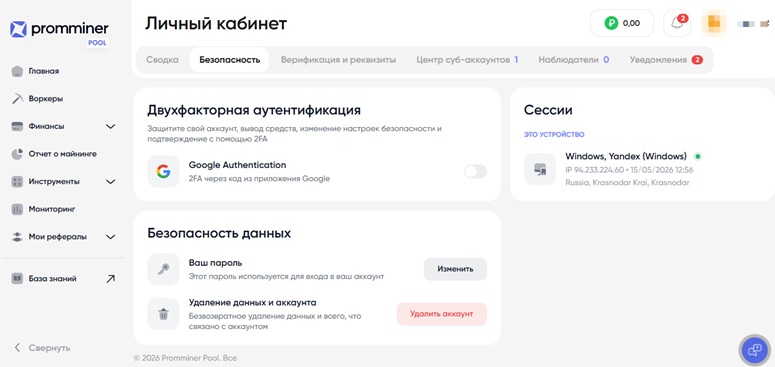The height and width of the screenshot is (367, 775).
Task: Click the pie chart icon for Отчет о майнинге
Action: [x=17, y=154]
